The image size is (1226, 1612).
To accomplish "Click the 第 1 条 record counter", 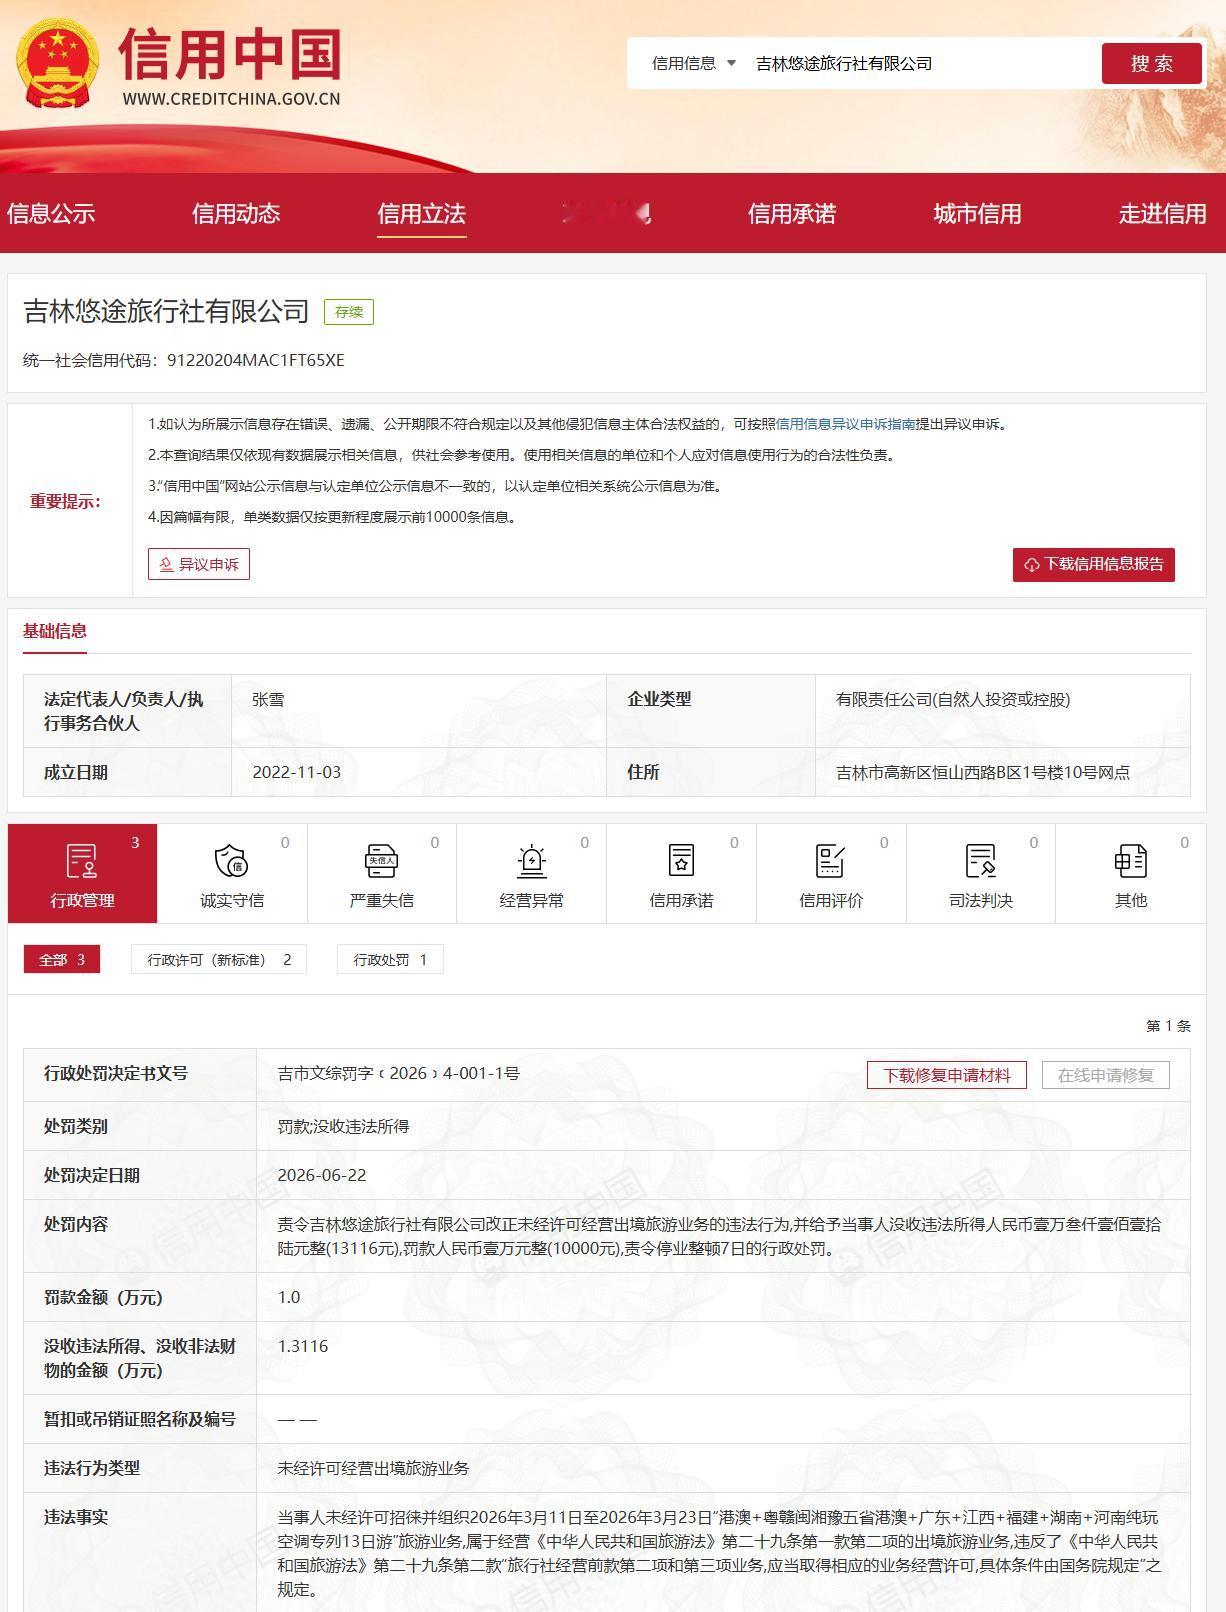I will [x=1168, y=1026].
